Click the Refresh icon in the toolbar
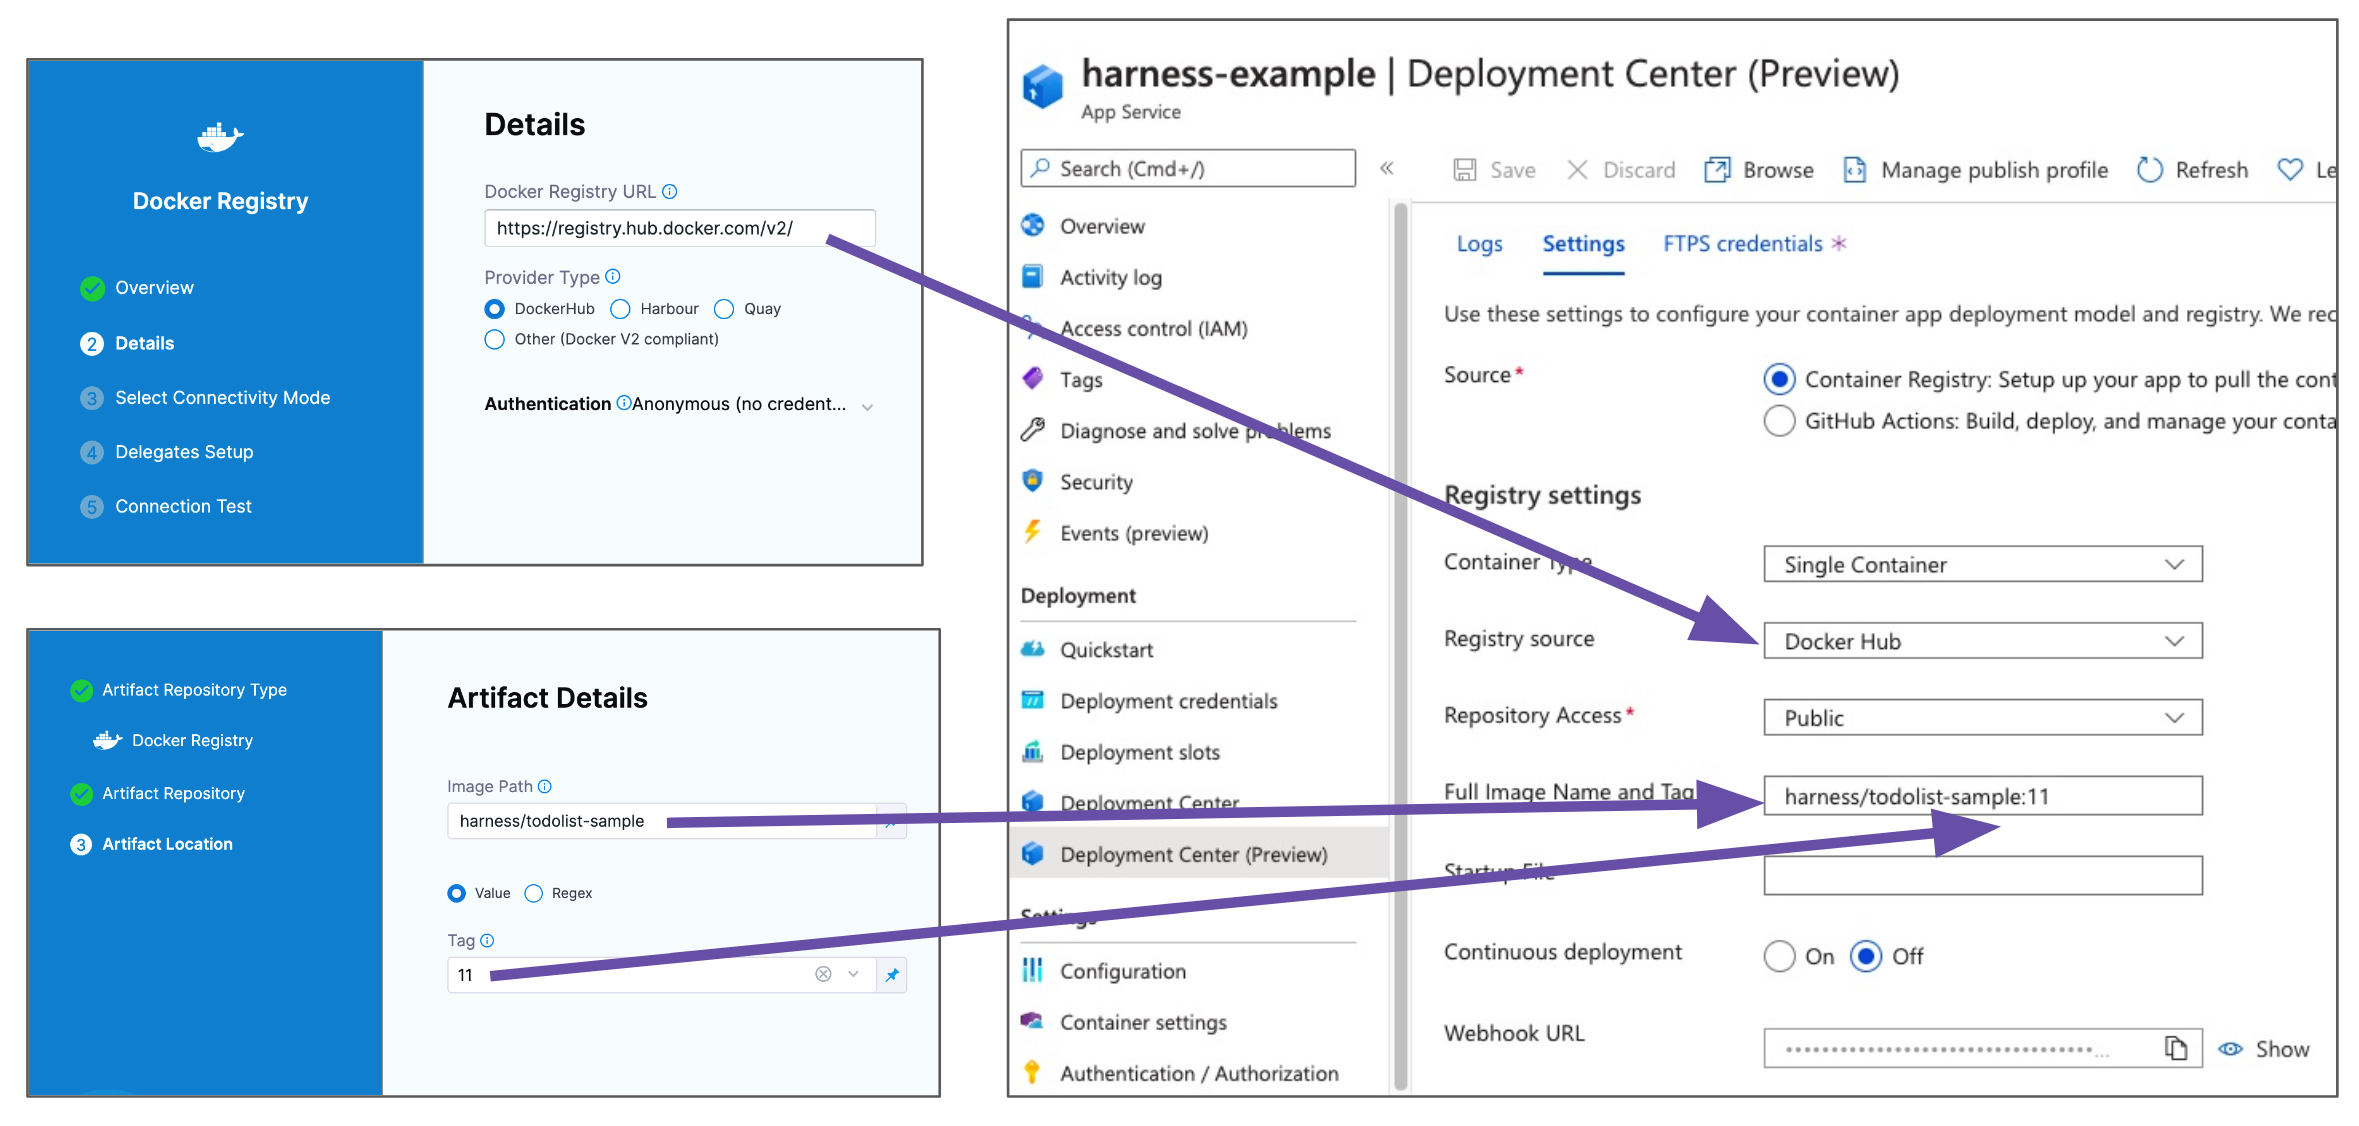This screenshot has height=1126, width=2359. pos(2149,170)
